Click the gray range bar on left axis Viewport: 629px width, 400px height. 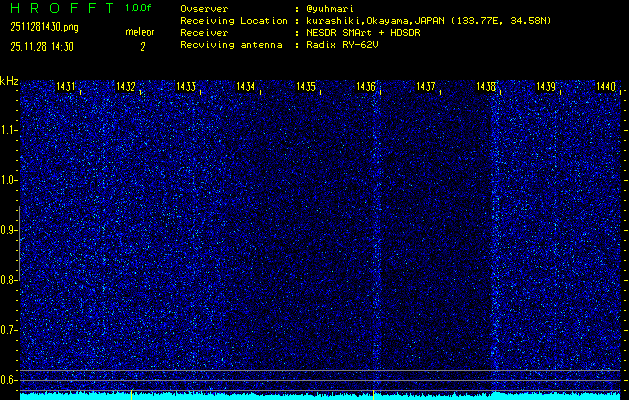(x=19, y=243)
